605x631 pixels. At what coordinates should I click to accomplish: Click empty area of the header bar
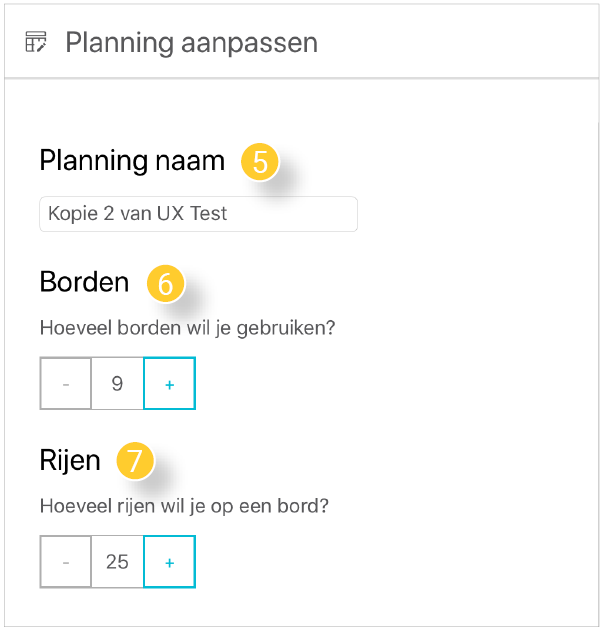pyautogui.click(x=455, y=42)
